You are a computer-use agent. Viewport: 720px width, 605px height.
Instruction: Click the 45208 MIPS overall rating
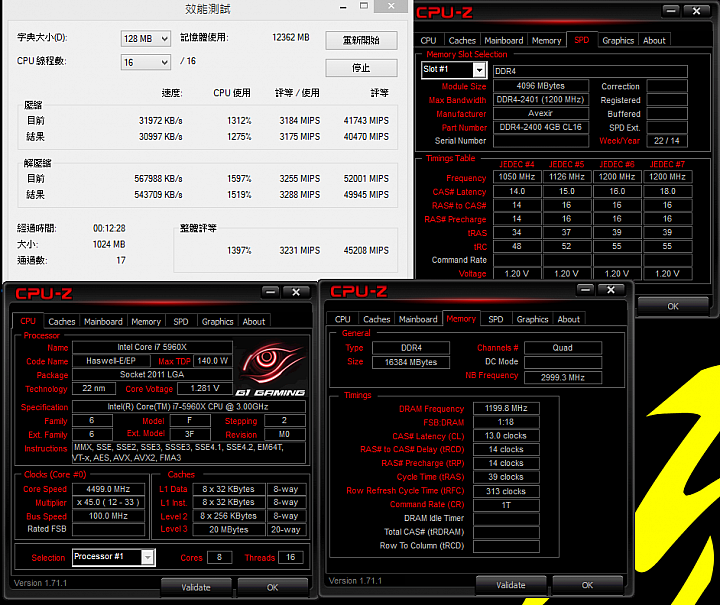point(366,251)
